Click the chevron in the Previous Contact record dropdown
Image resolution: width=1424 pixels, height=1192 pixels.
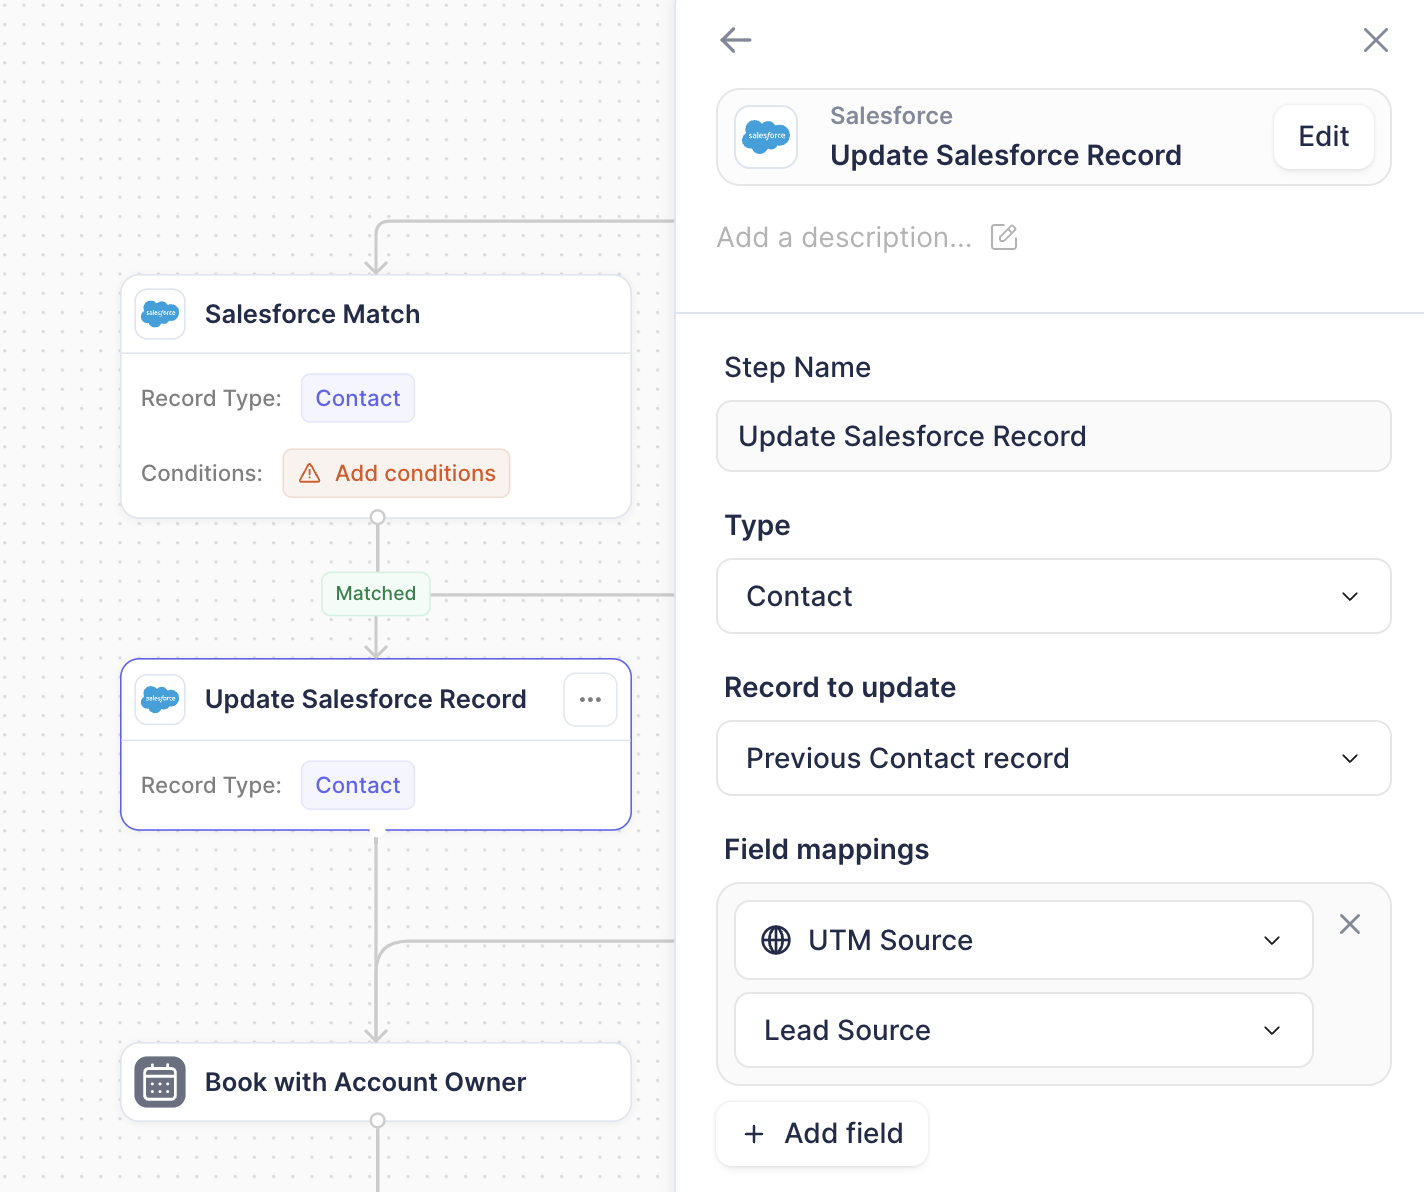pos(1350,759)
